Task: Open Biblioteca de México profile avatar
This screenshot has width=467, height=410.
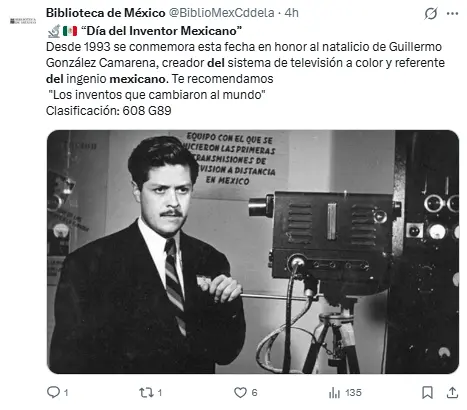Action: (23, 21)
